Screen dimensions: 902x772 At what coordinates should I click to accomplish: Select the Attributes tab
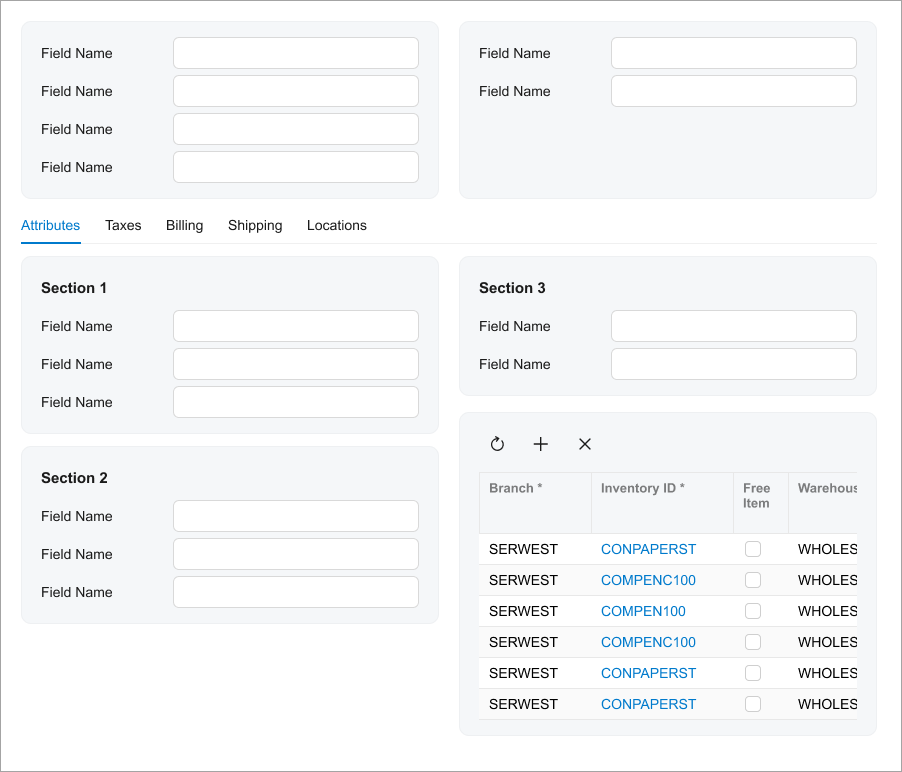point(50,225)
